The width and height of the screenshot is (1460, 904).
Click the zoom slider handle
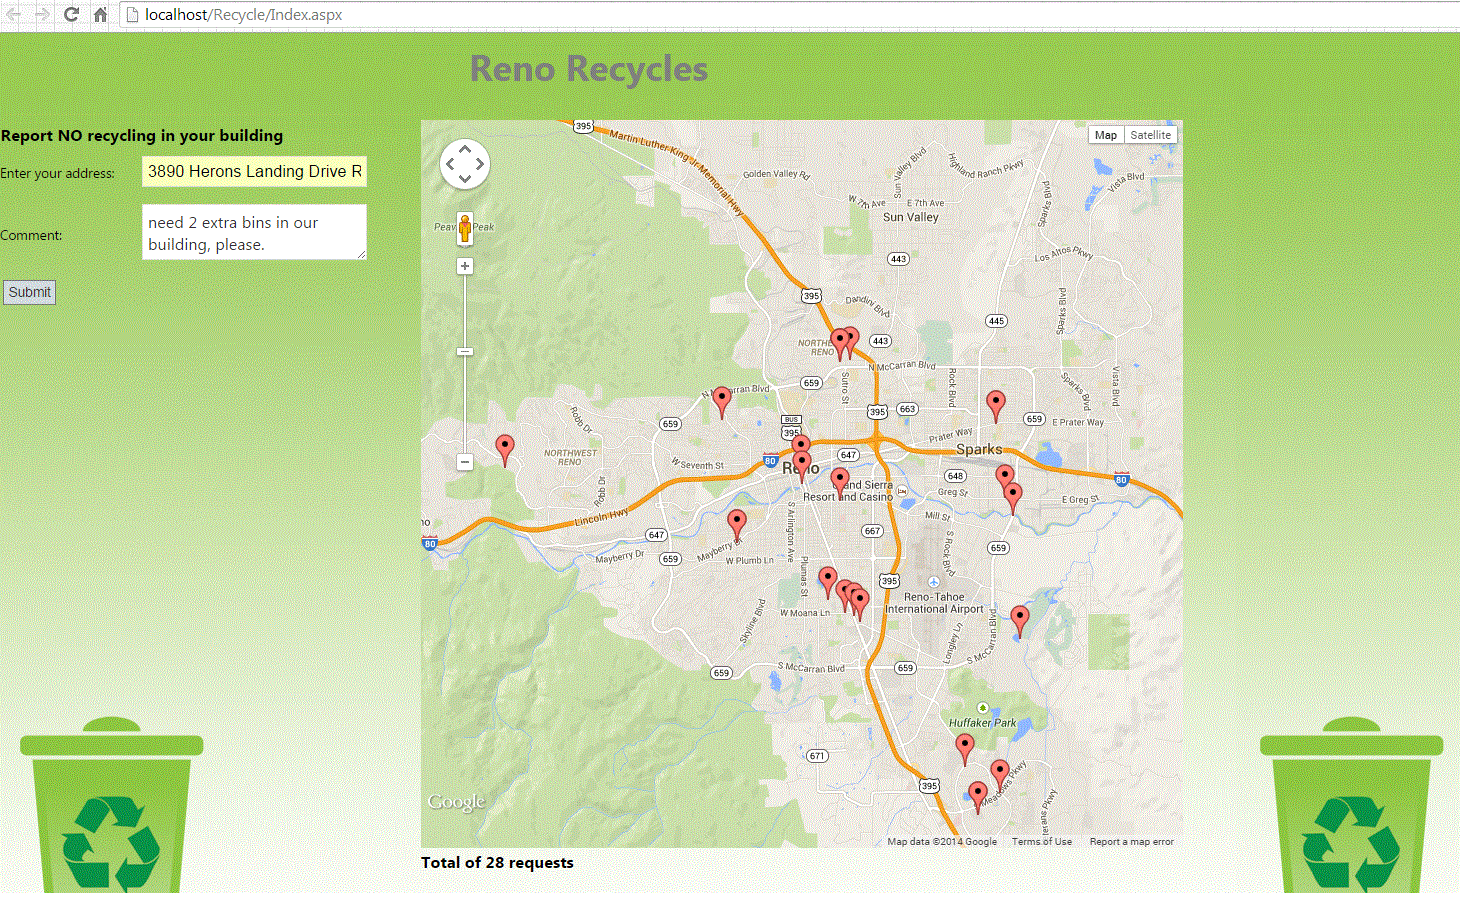coord(465,352)
